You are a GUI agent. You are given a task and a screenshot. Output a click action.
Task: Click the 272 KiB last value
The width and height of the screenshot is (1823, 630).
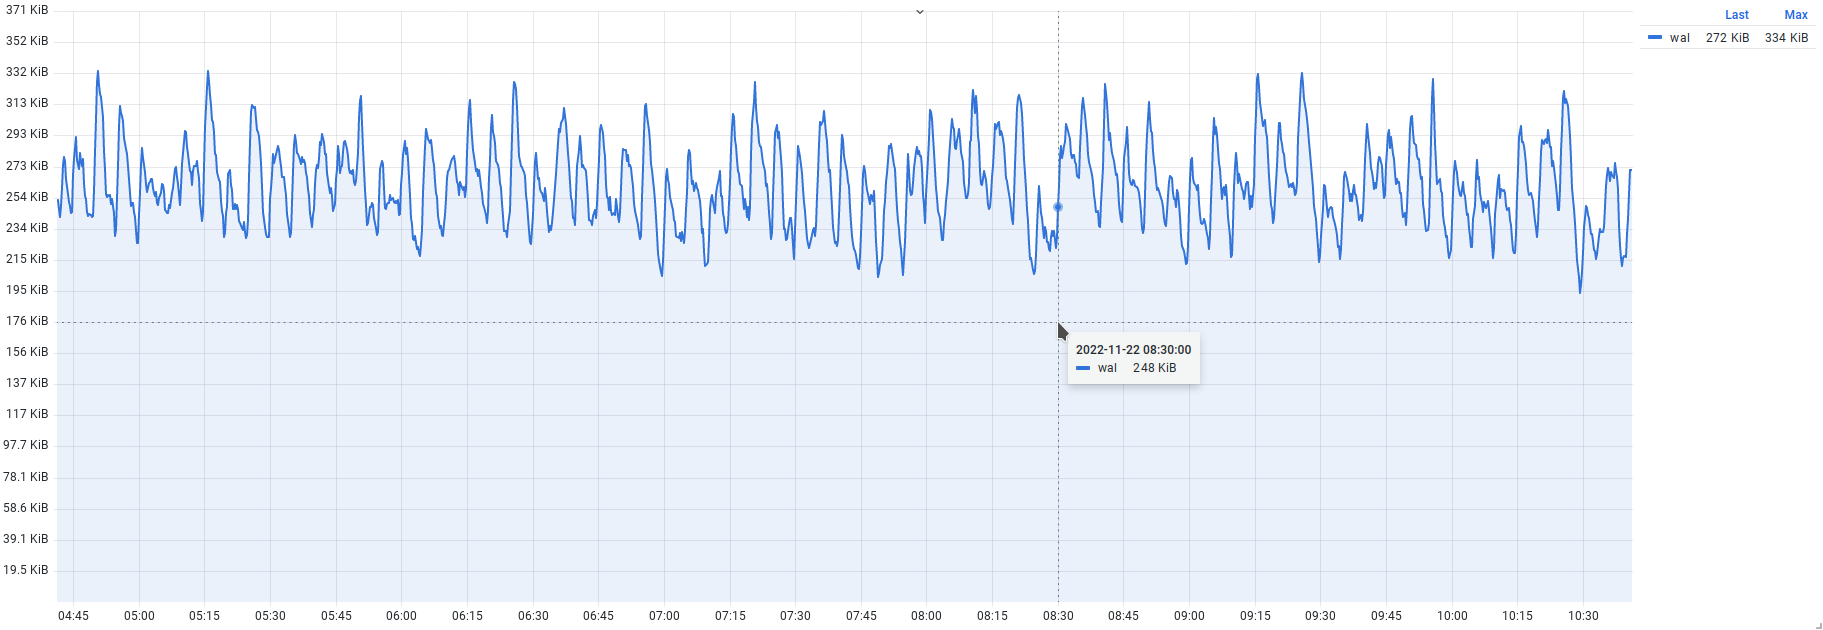1728,38
